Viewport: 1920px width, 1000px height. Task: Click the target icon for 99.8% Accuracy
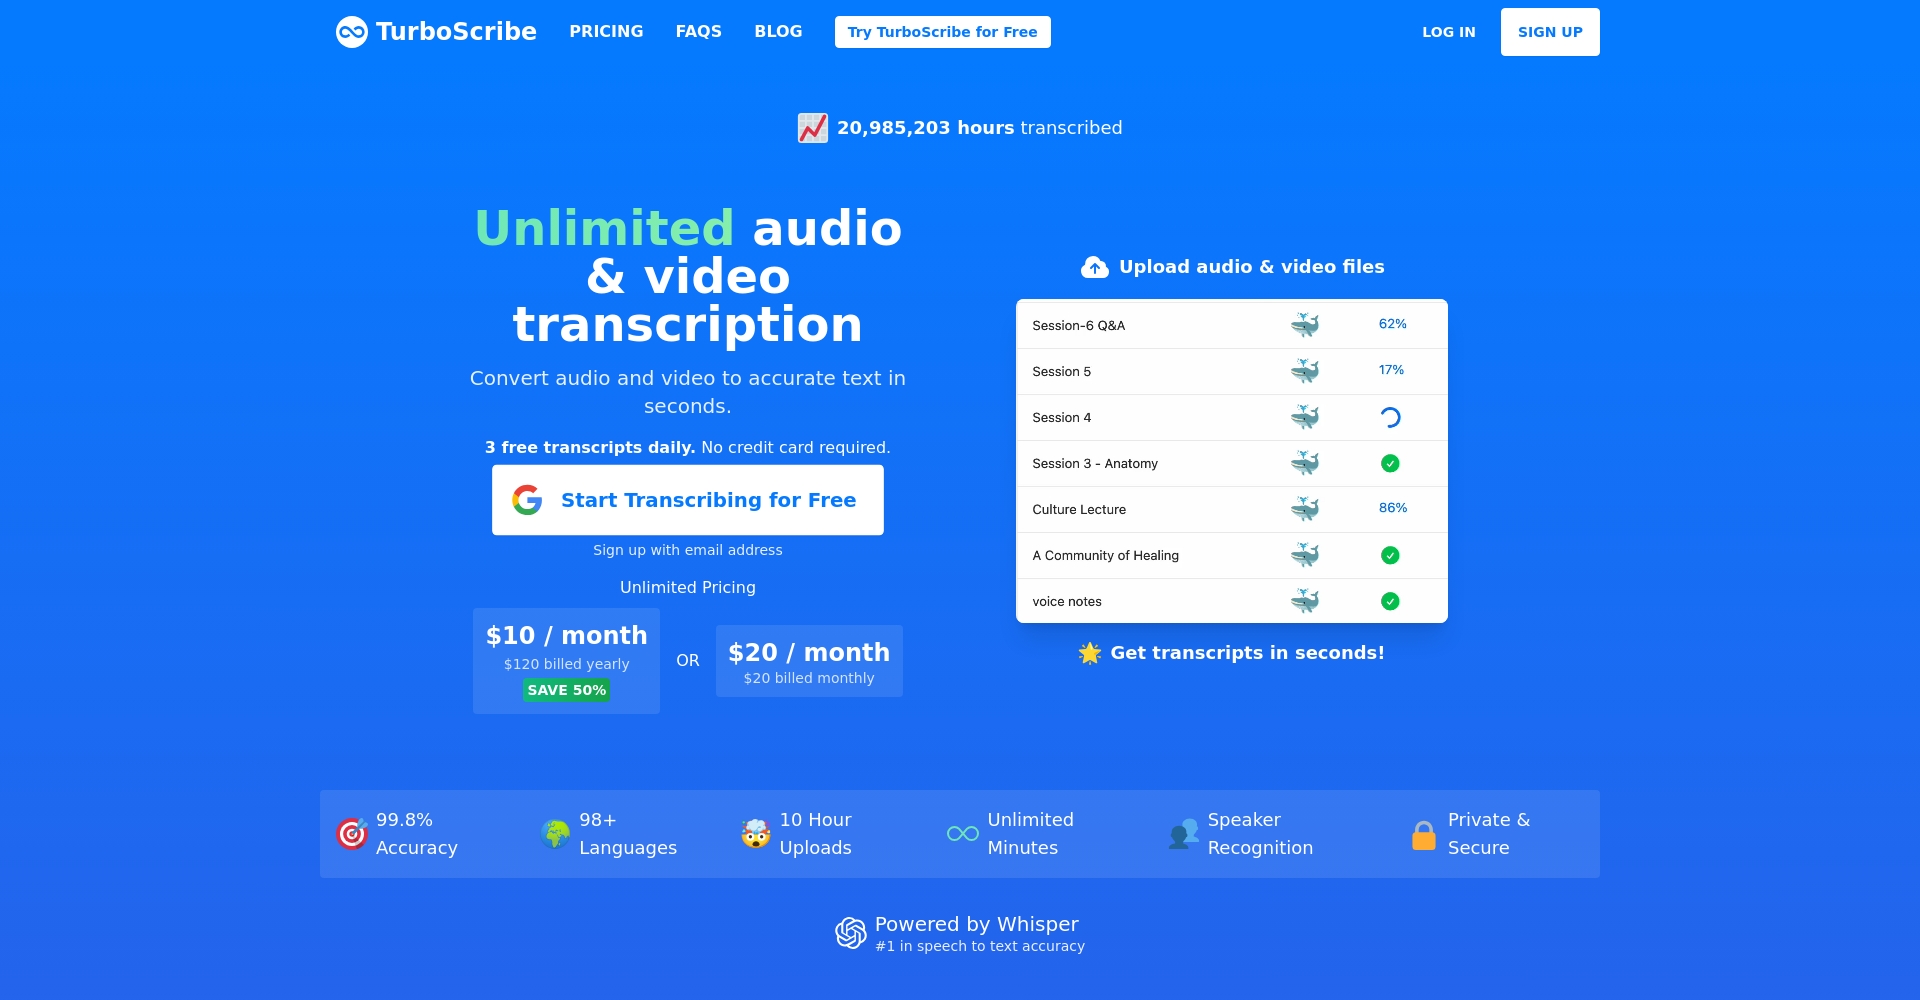[x=352, y=833]
